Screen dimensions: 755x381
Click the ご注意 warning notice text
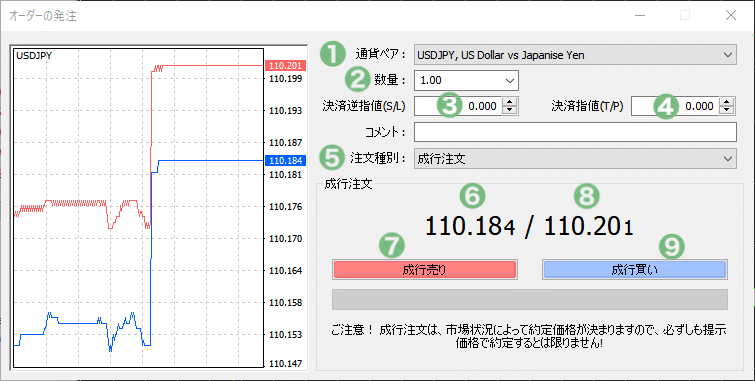coord(529,336)
